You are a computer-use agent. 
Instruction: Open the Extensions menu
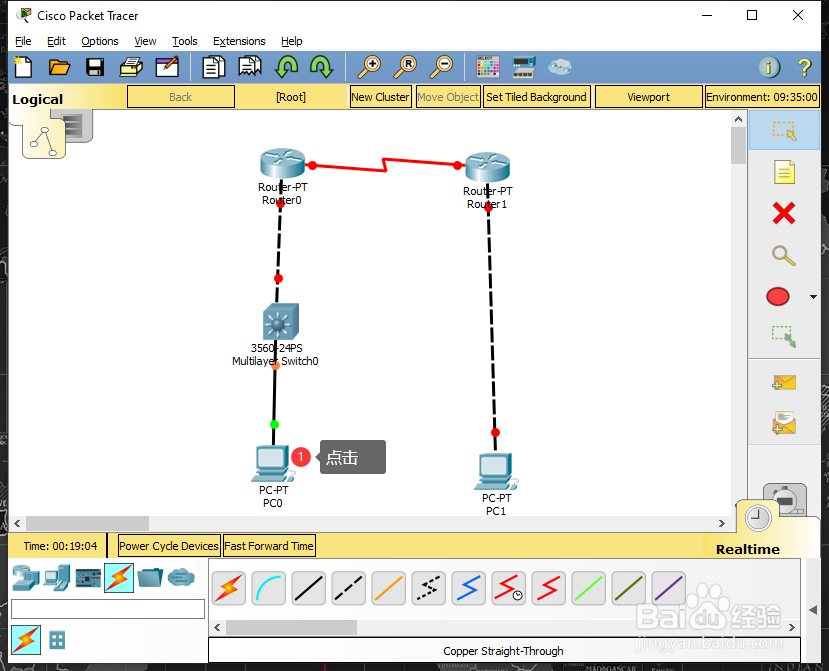[x=239, y=41]
